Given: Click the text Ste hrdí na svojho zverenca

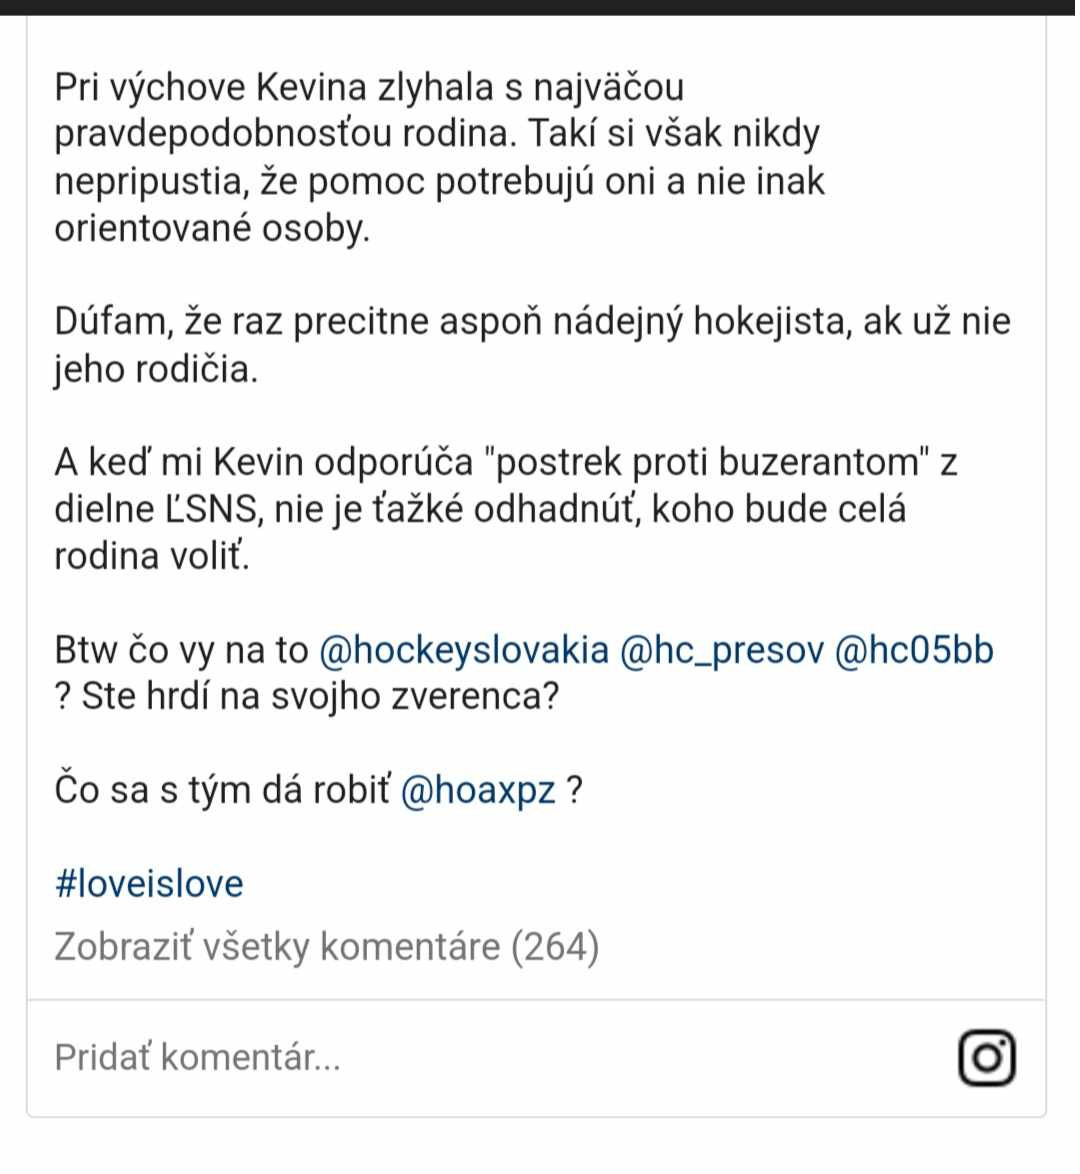Looking at the screenshot, I should pyautogui.click(x=320, y=696).
